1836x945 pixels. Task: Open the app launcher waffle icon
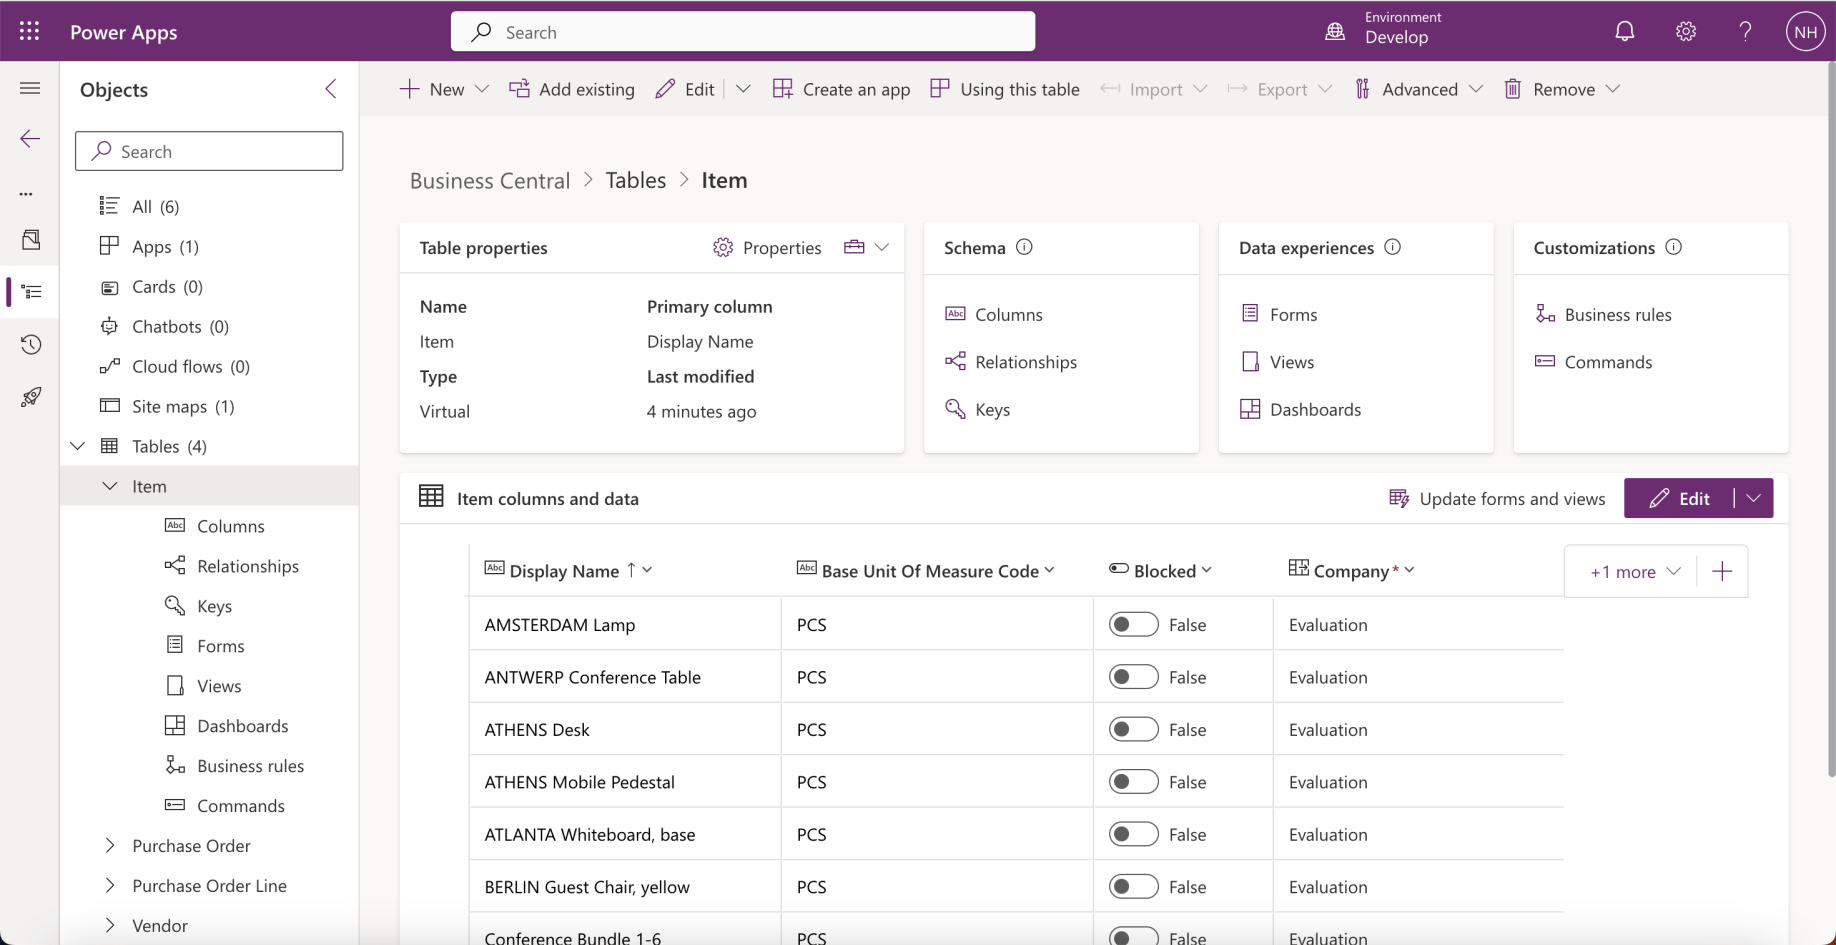coord(29,32)
